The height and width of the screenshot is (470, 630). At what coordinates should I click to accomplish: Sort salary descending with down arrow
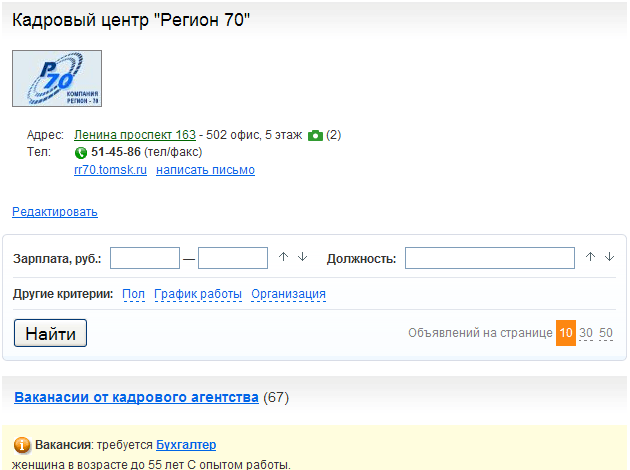[x=302, y=257]
